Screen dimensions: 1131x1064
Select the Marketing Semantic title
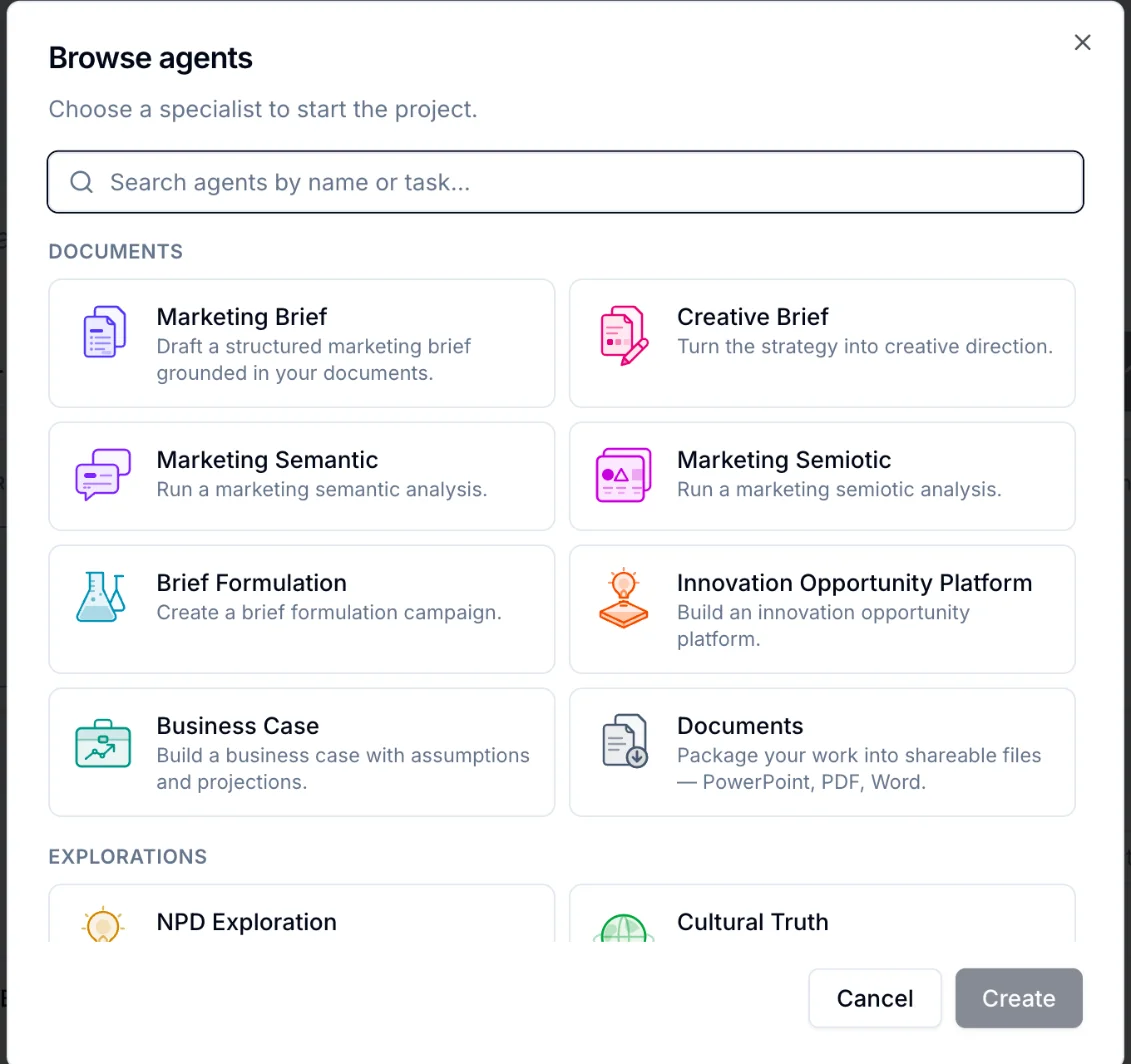(x=267, y=460)
